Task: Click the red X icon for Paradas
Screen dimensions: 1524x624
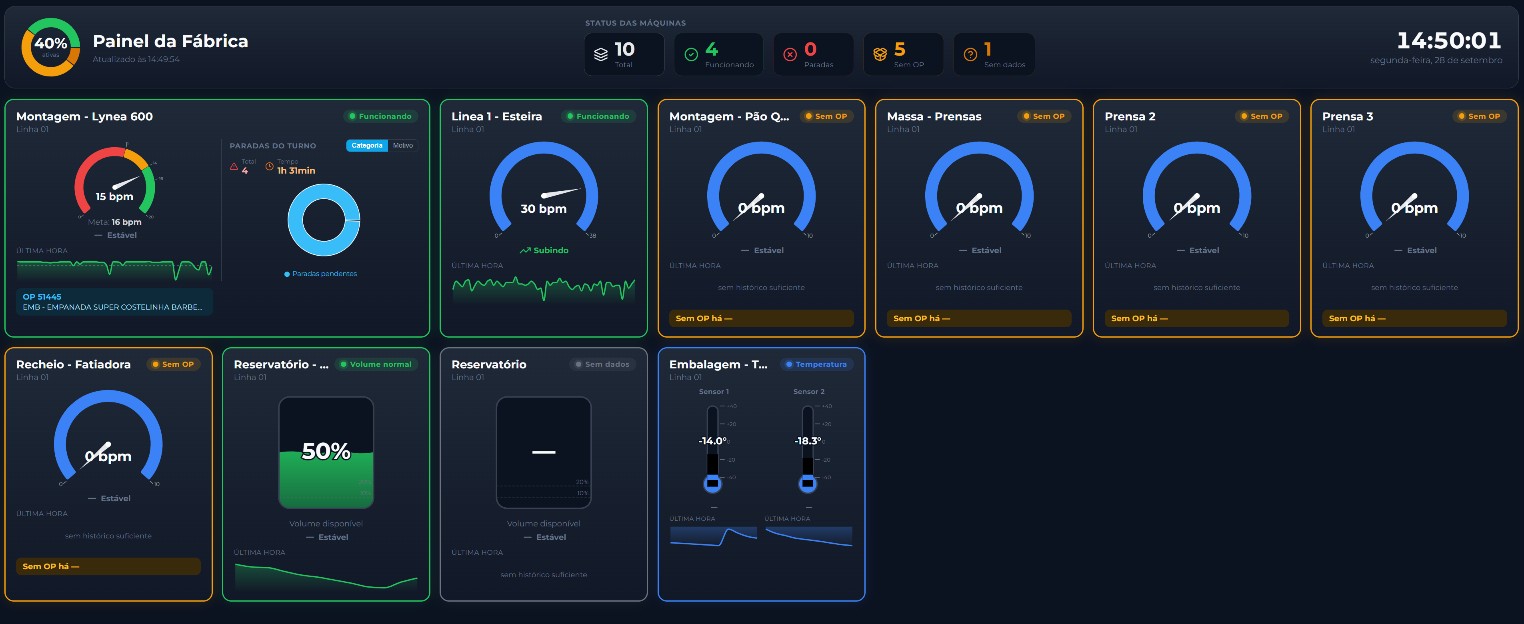Action: [790, 54]
